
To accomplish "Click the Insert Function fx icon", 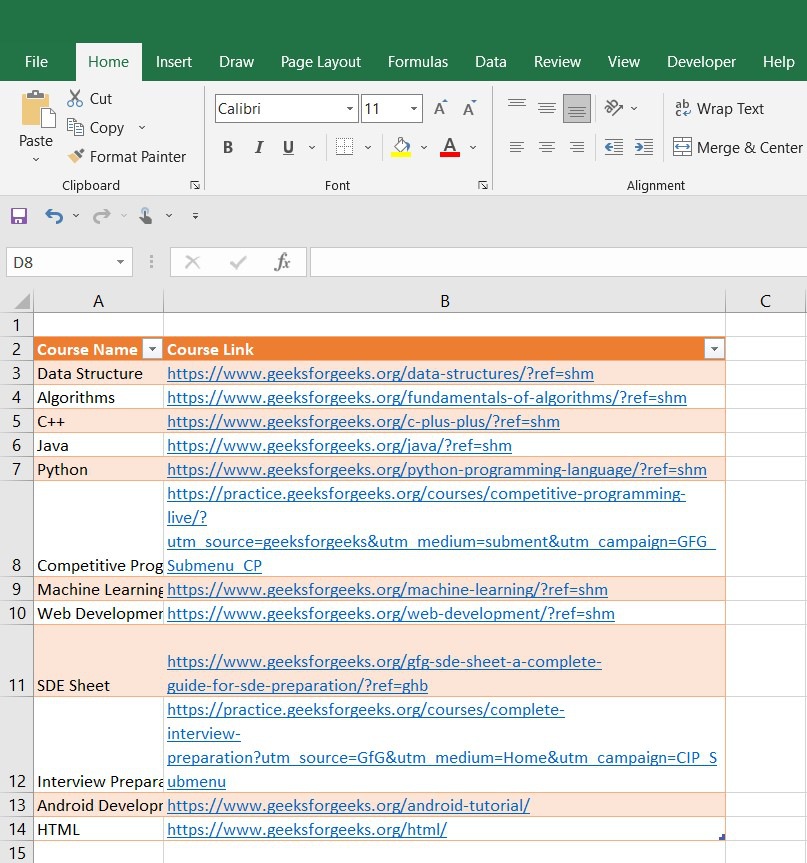I will (283, 262).
